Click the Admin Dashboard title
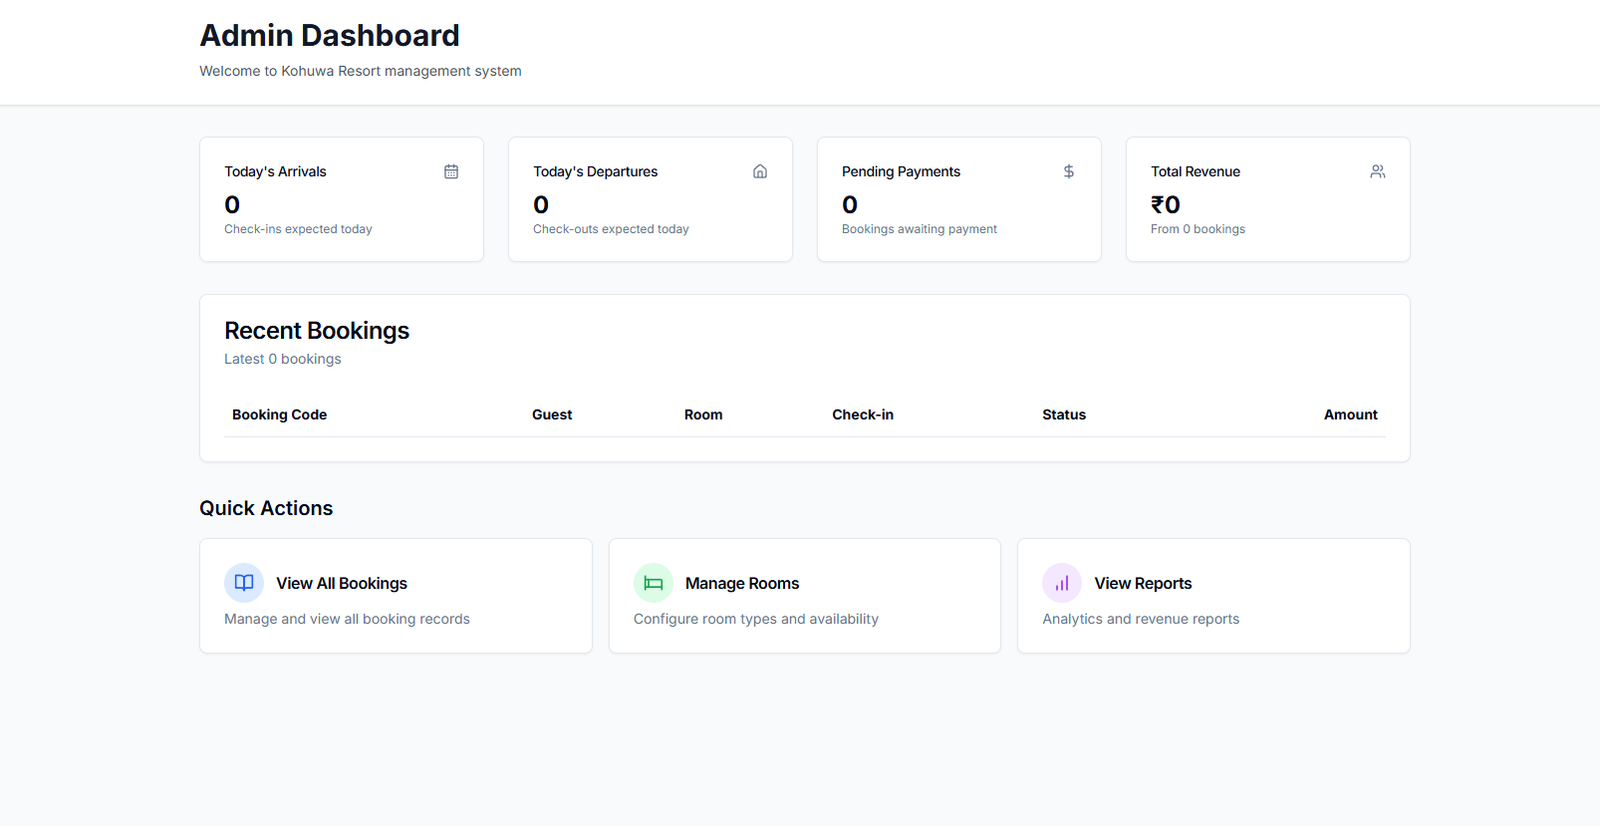The image size is (1600, 826). (330, 36)
